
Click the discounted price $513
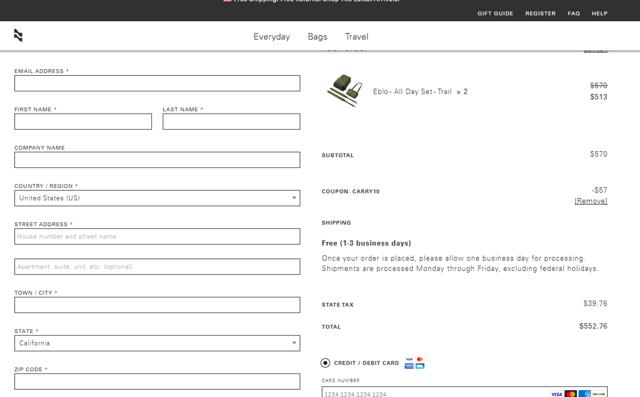pyautogui.click(x=598, y=97)
